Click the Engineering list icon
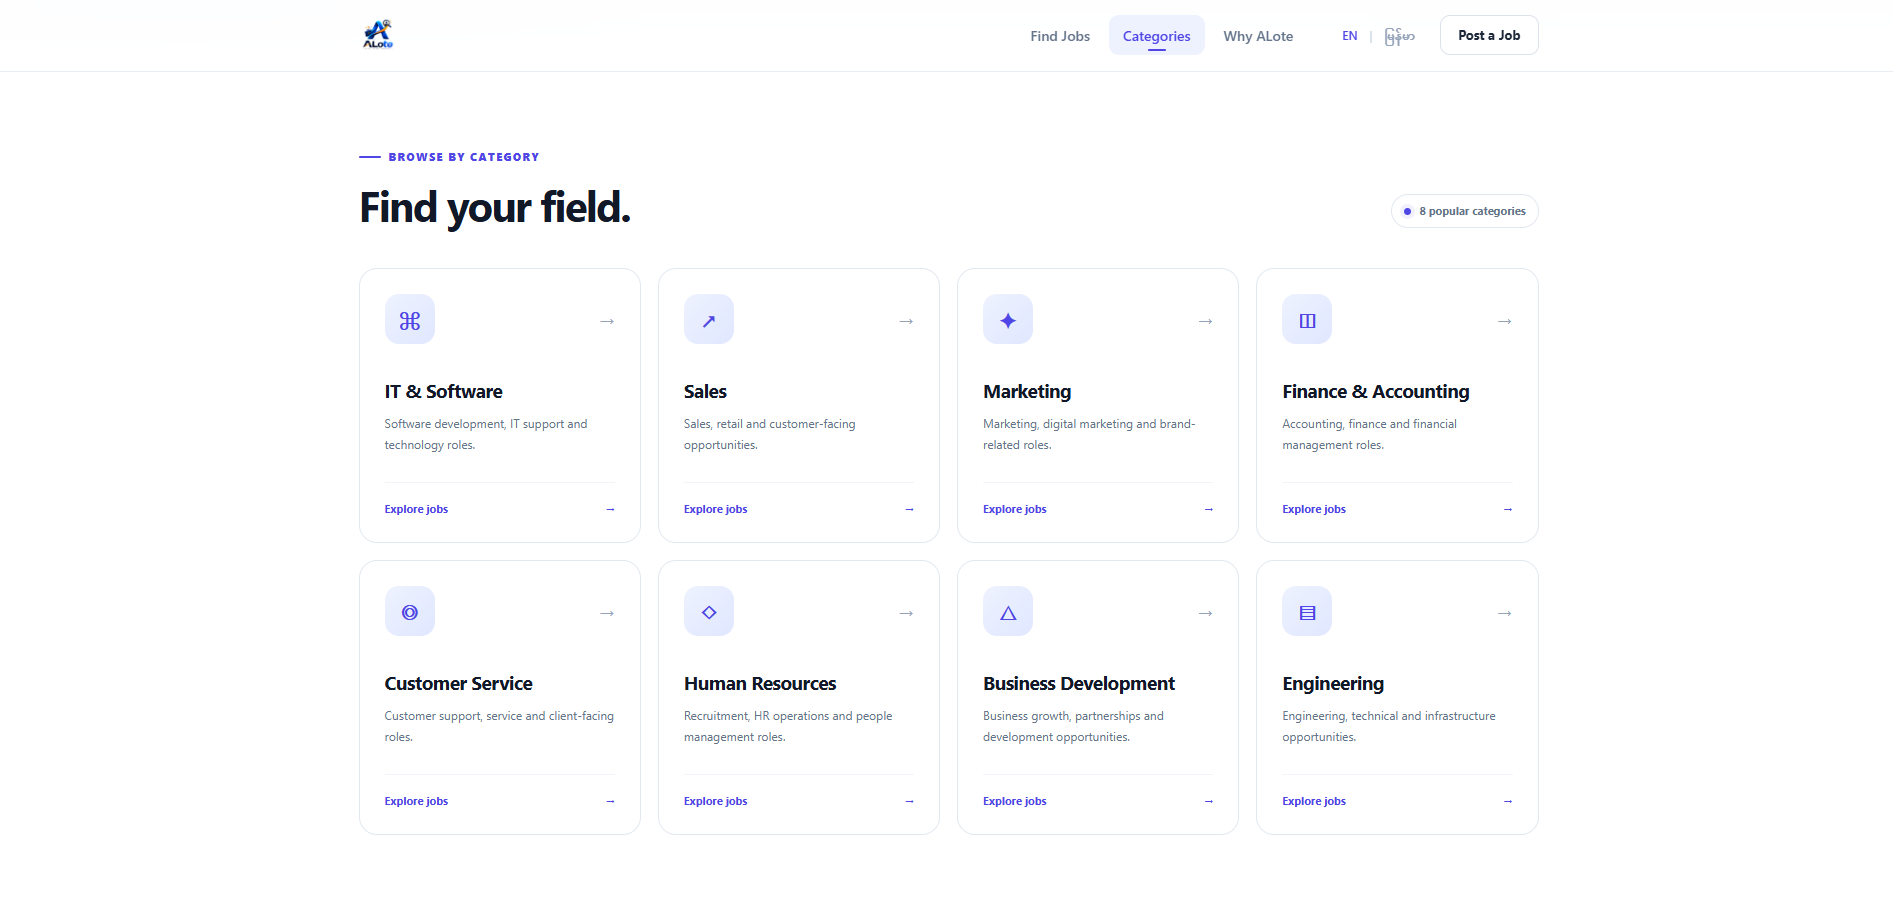 click(1307, 612)
